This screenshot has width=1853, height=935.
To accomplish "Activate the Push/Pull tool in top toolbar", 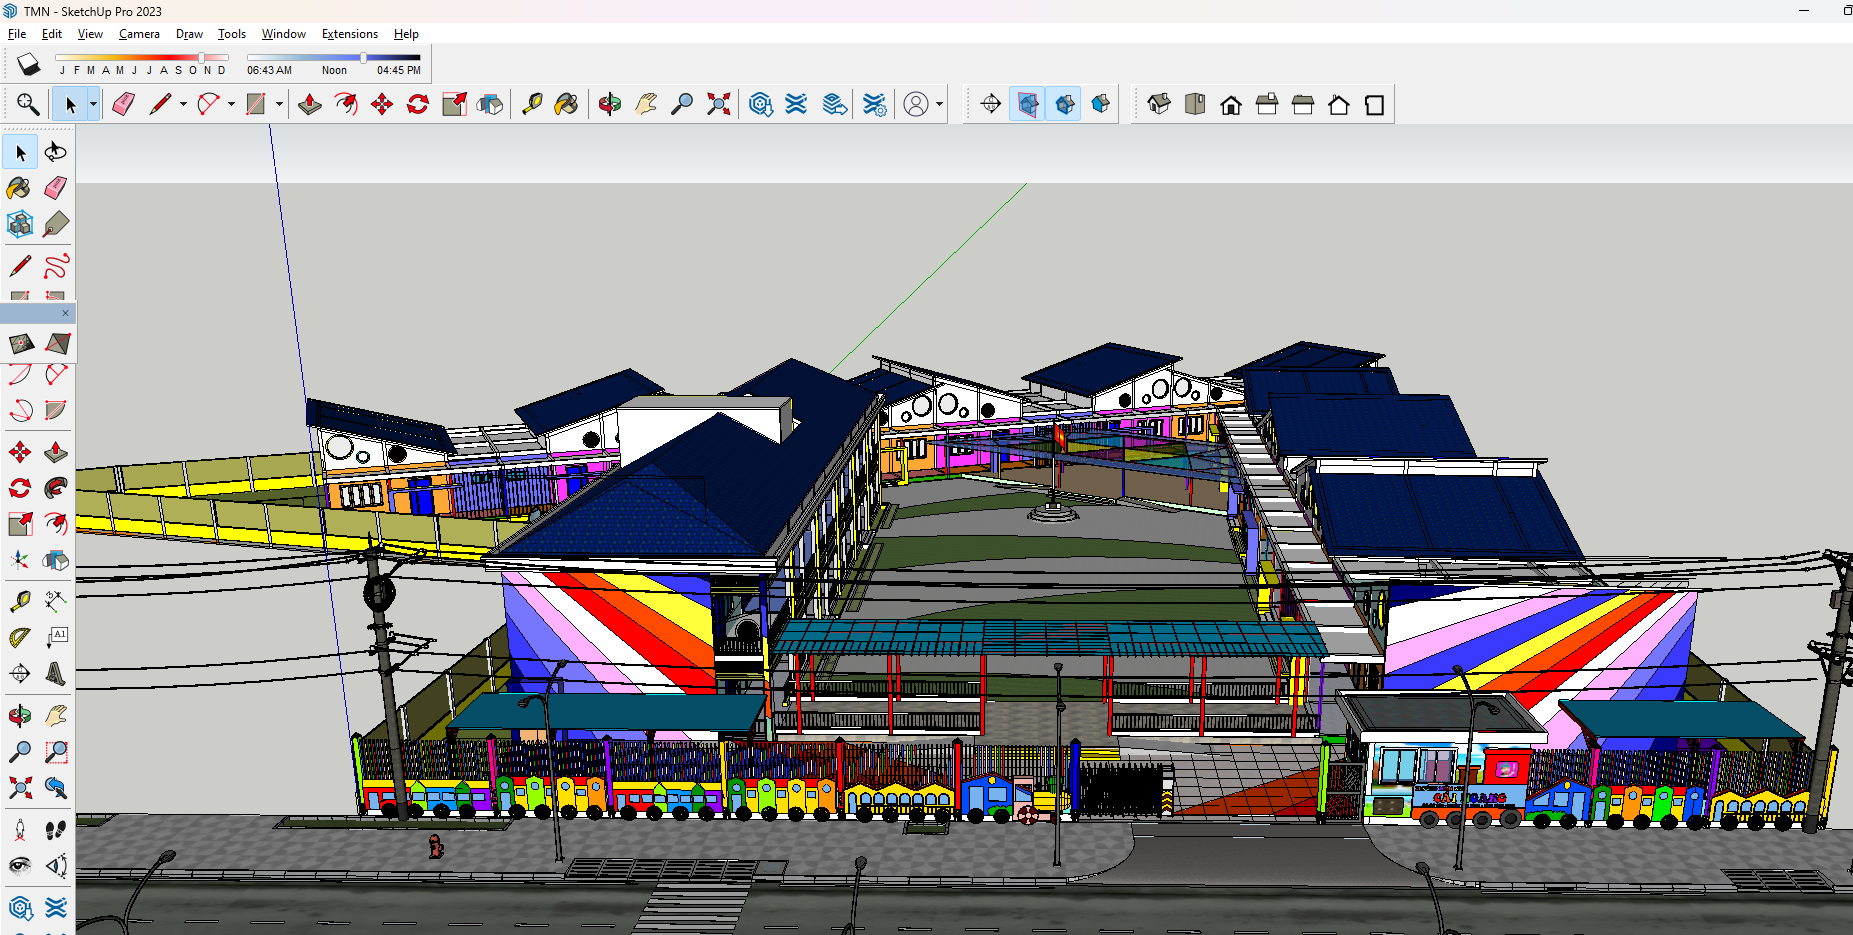I will 309,104.
